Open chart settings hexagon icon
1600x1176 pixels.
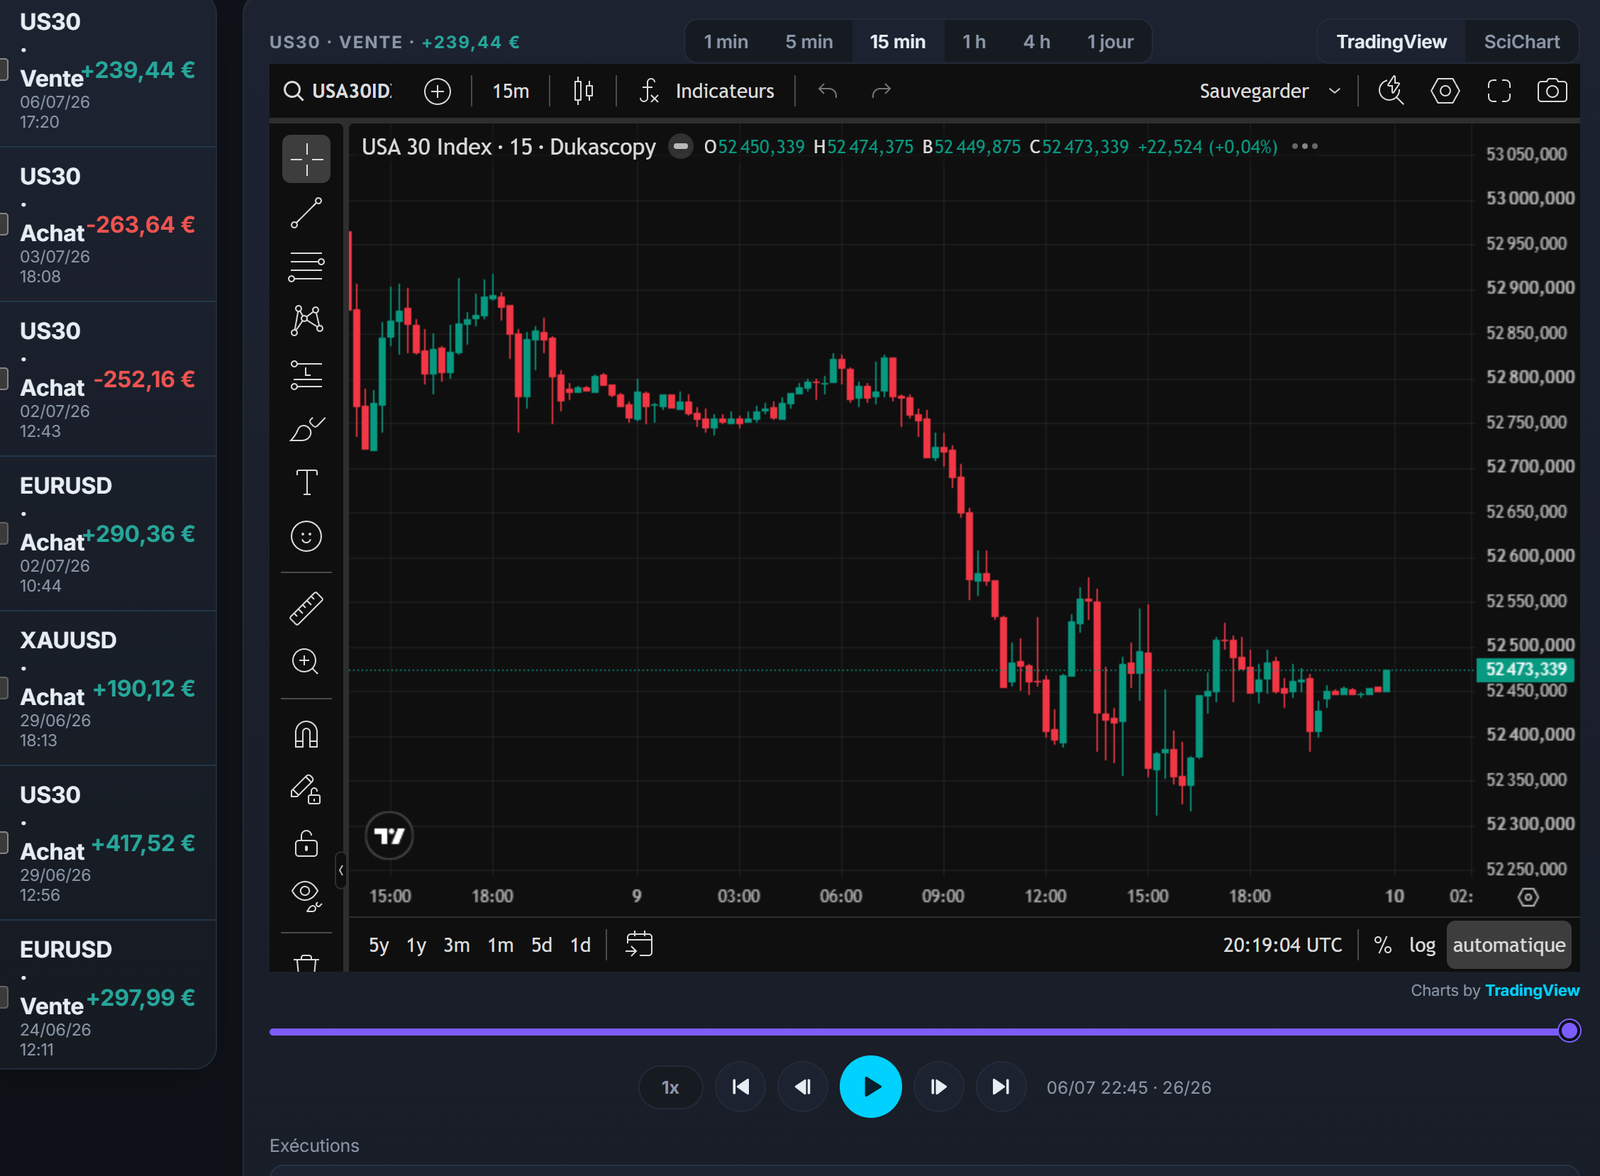(1445, 91)
